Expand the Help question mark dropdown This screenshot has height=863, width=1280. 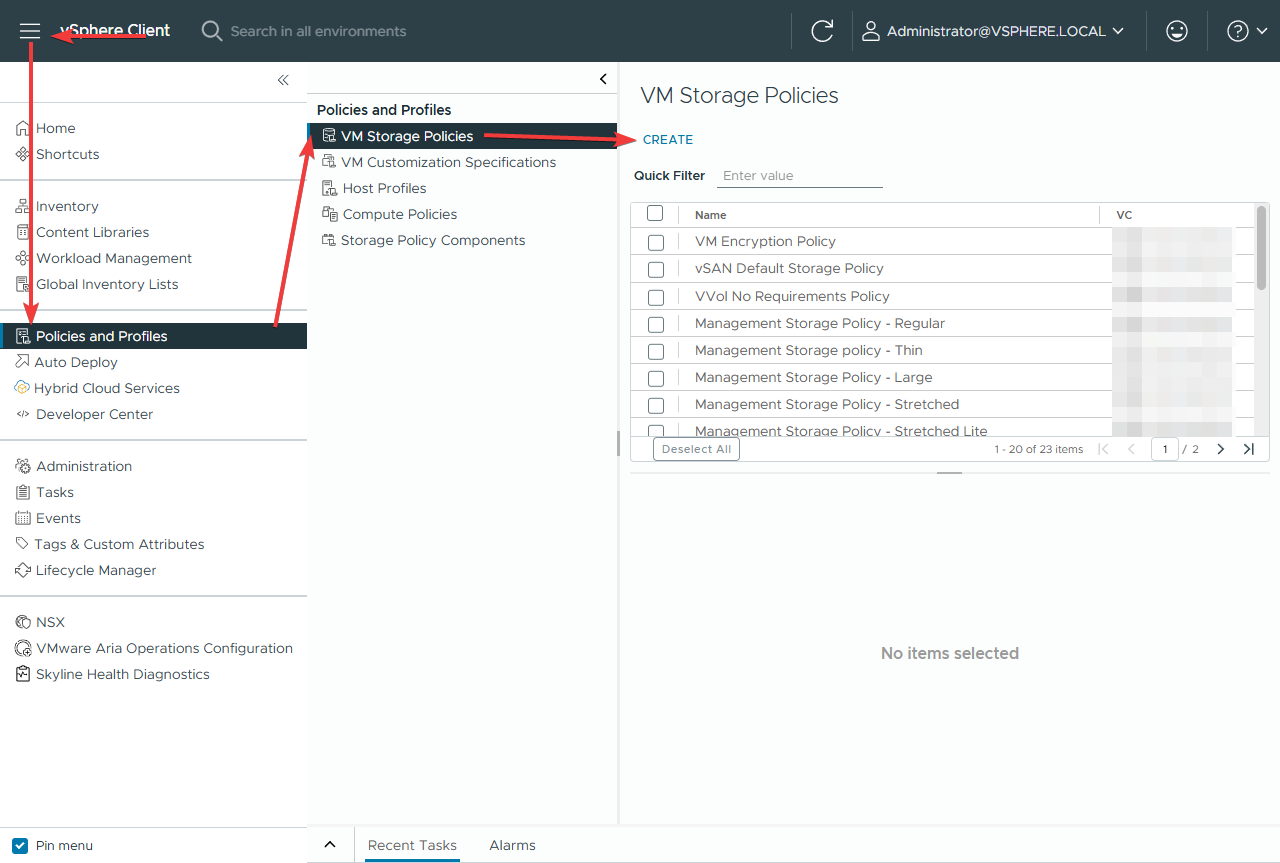1246,31
